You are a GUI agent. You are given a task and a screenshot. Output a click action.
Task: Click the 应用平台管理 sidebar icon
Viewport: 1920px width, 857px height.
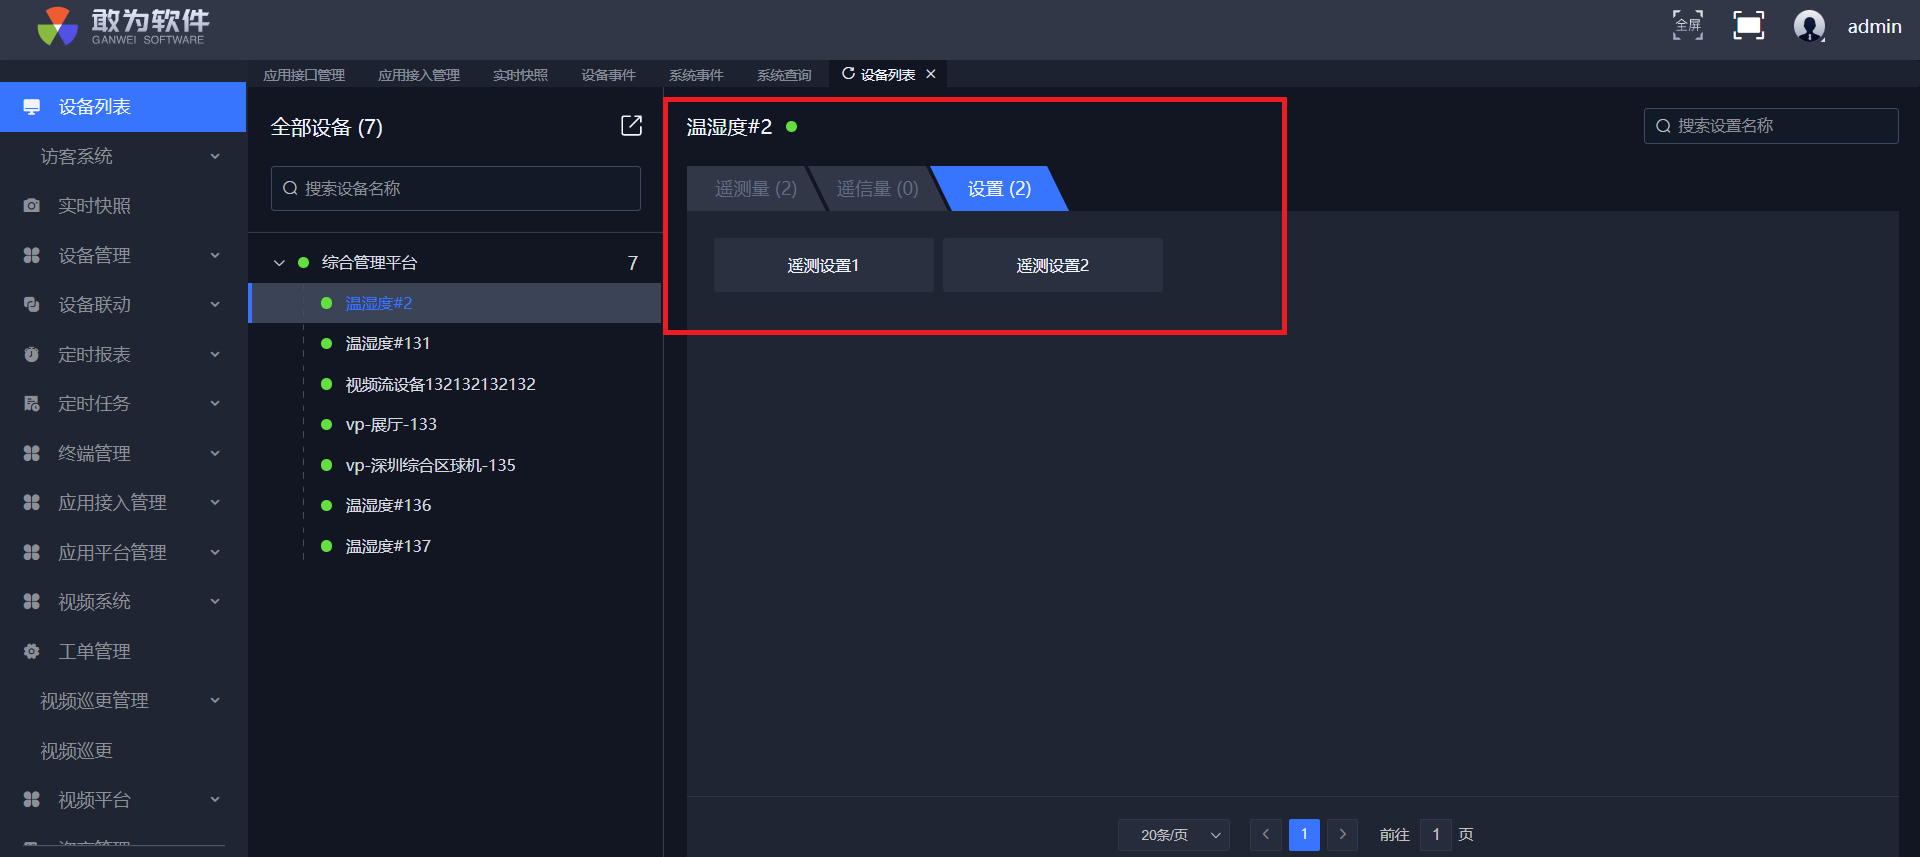32,552
